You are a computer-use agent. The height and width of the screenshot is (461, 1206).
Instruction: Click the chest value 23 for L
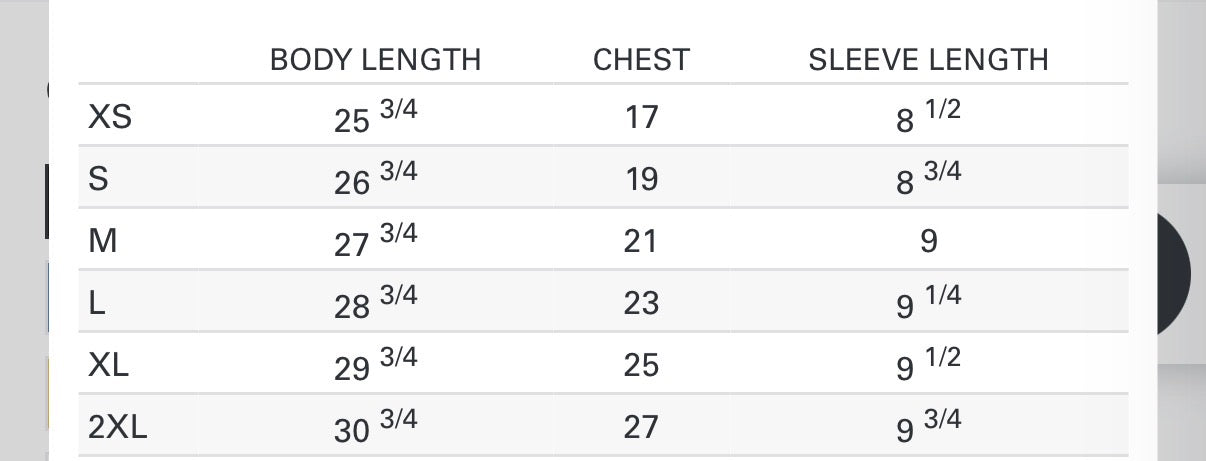[641, 304]
